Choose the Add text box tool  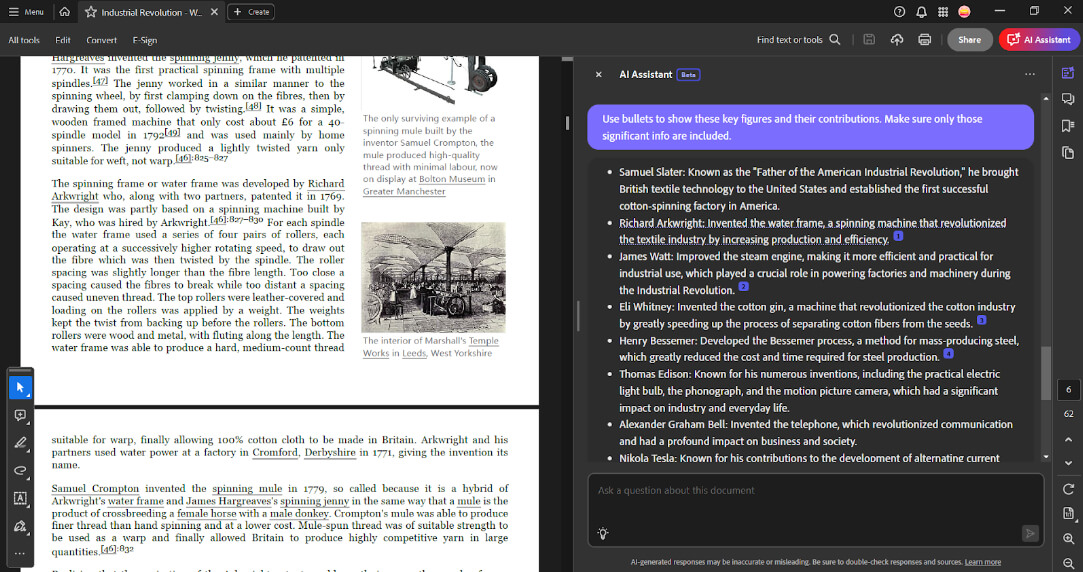click(20, 498)
